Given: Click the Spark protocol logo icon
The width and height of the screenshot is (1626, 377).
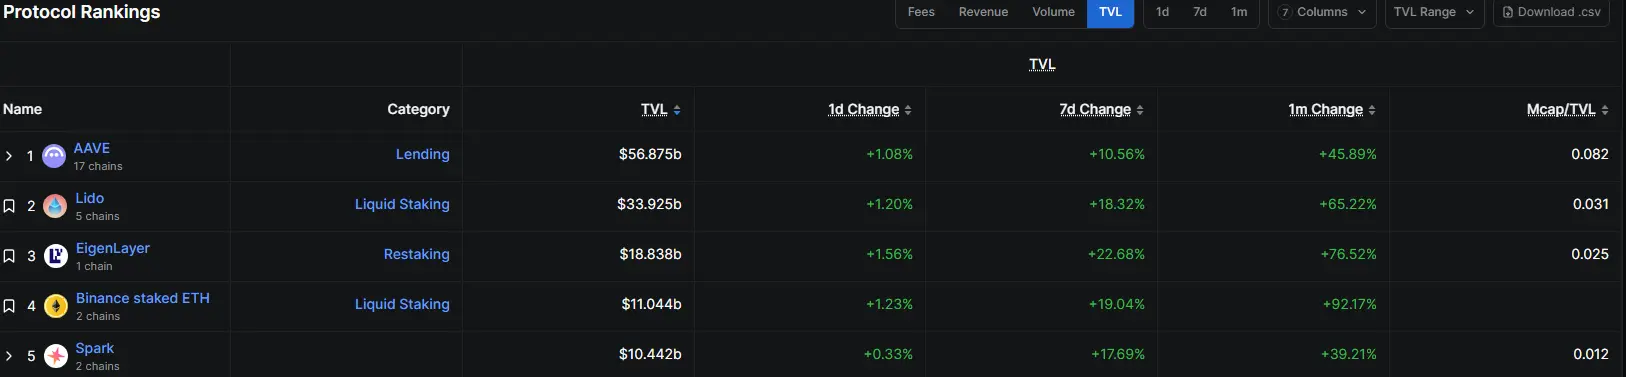Looking at the screenshot, I should (56, 355).
